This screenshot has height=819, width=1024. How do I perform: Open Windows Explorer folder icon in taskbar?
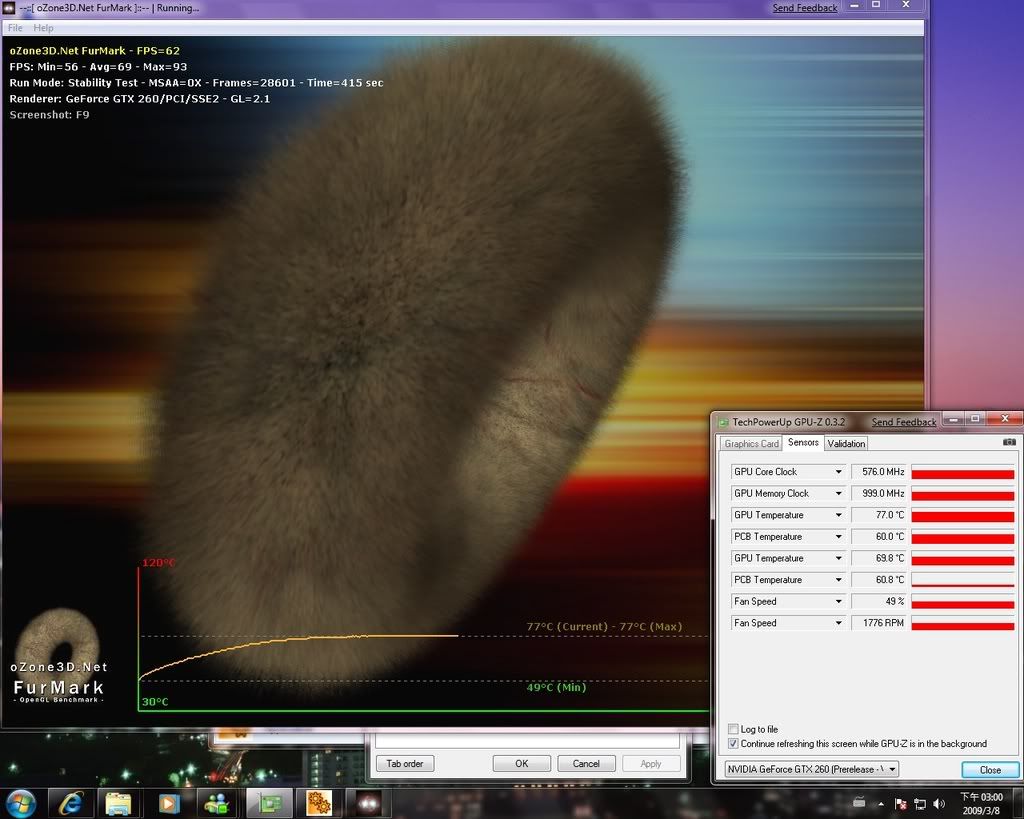[x=118, y=803]
